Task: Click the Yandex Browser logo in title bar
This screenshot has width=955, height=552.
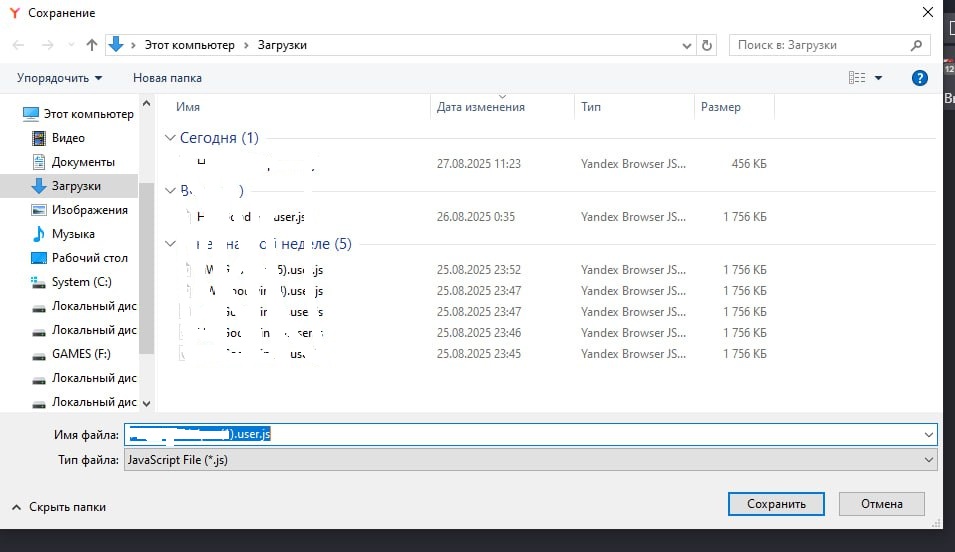Action: click(x=15, y=13)
